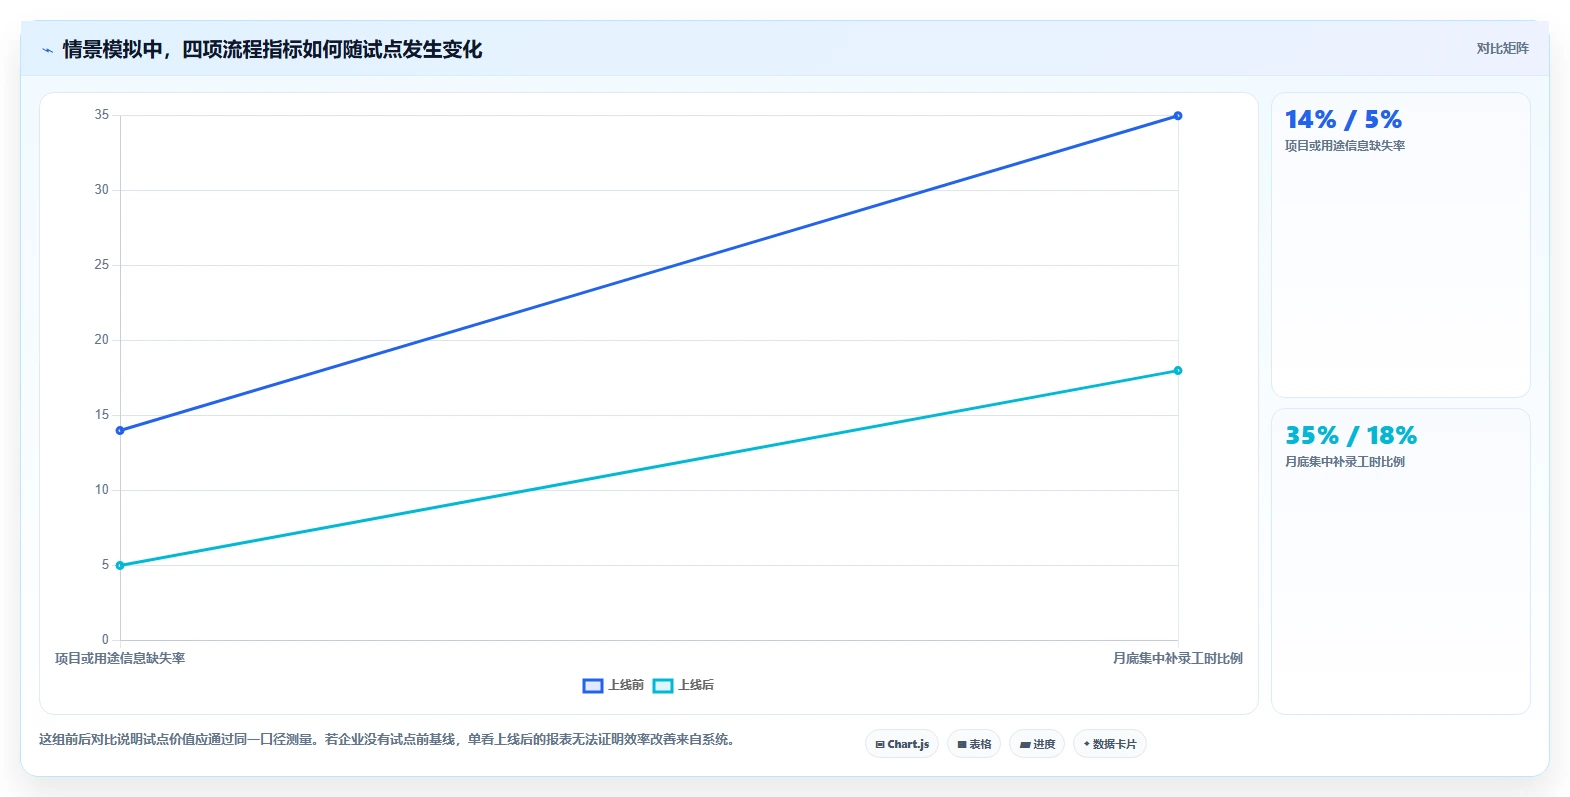Click the y-axis tick label 20

point(102,340)
